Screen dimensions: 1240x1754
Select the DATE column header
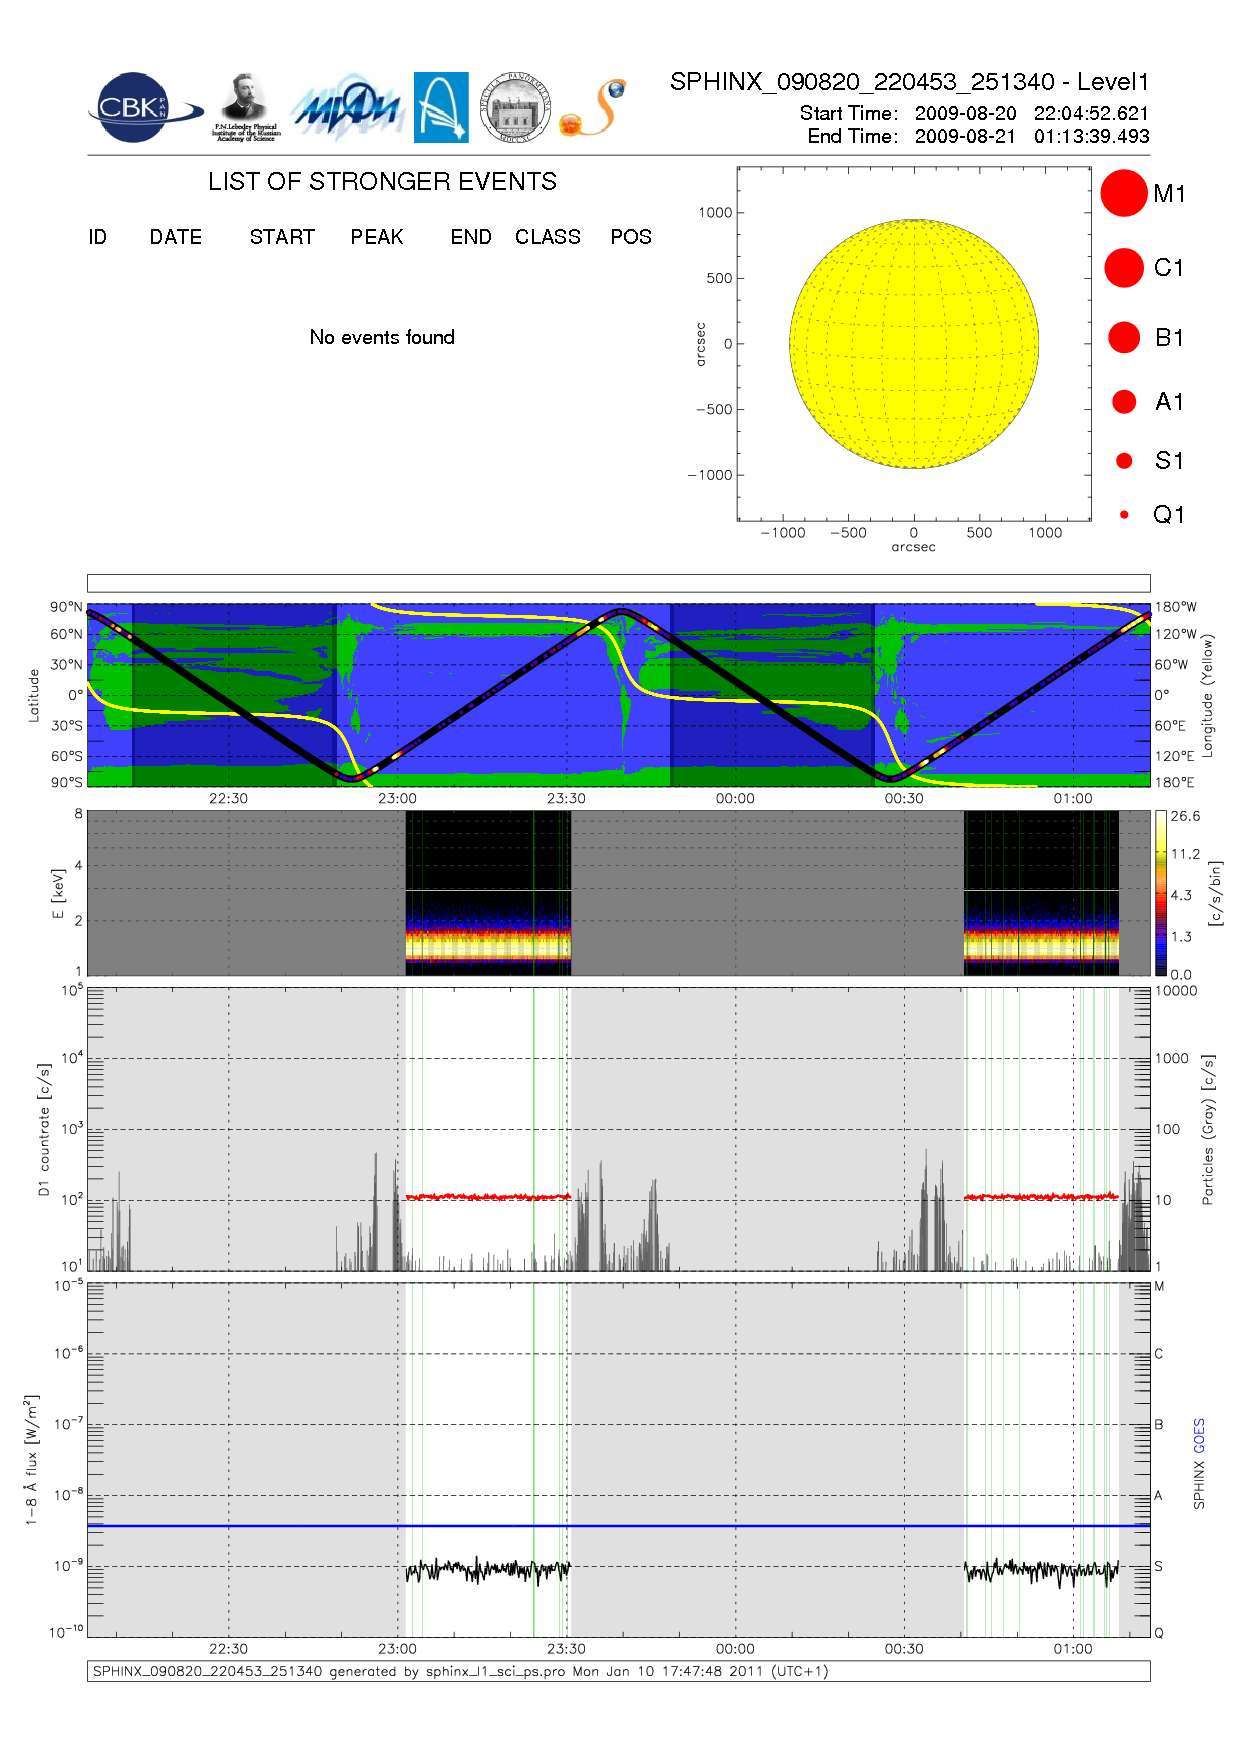coord(175,237)
